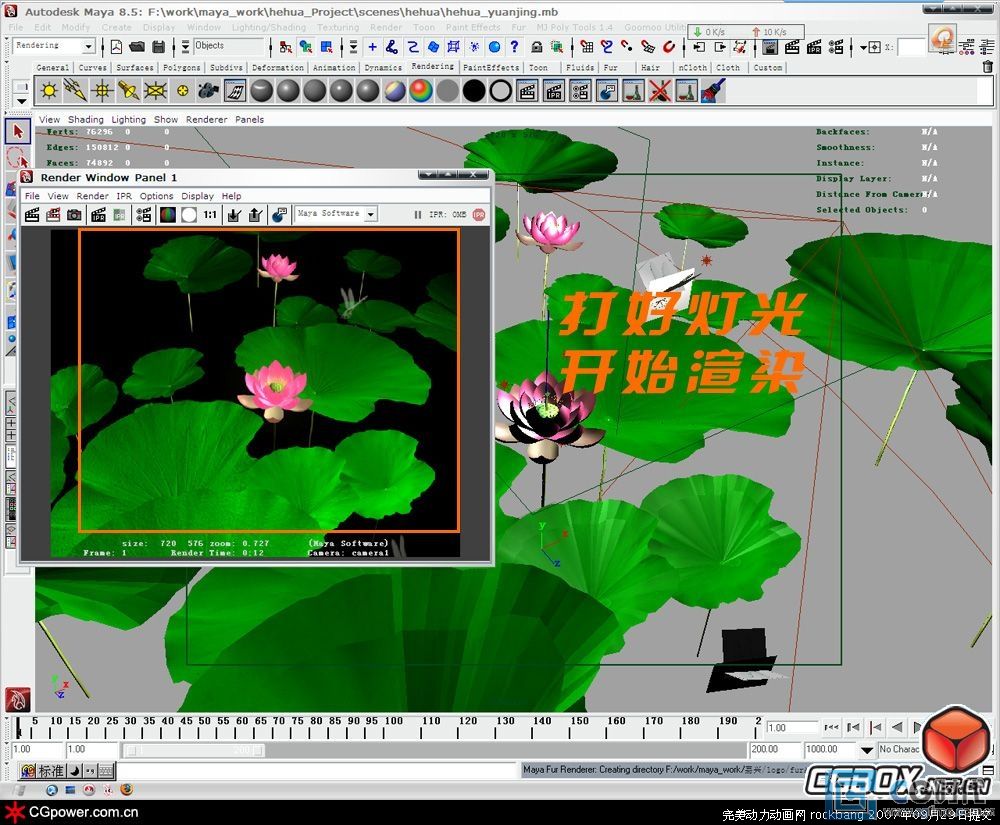Toggle the red IPR close button
The image size is (1000, 825).
tap(479, 215)
